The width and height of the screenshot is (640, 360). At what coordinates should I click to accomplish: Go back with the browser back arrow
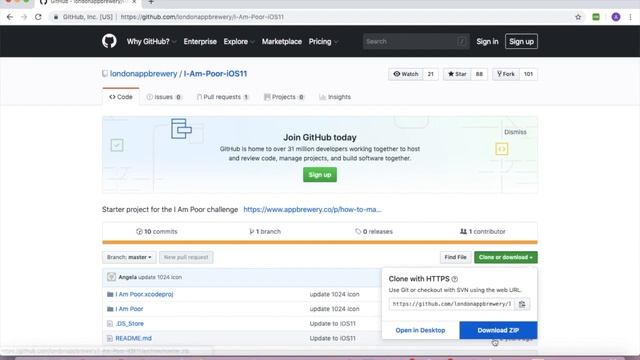(x=10, y=17)
